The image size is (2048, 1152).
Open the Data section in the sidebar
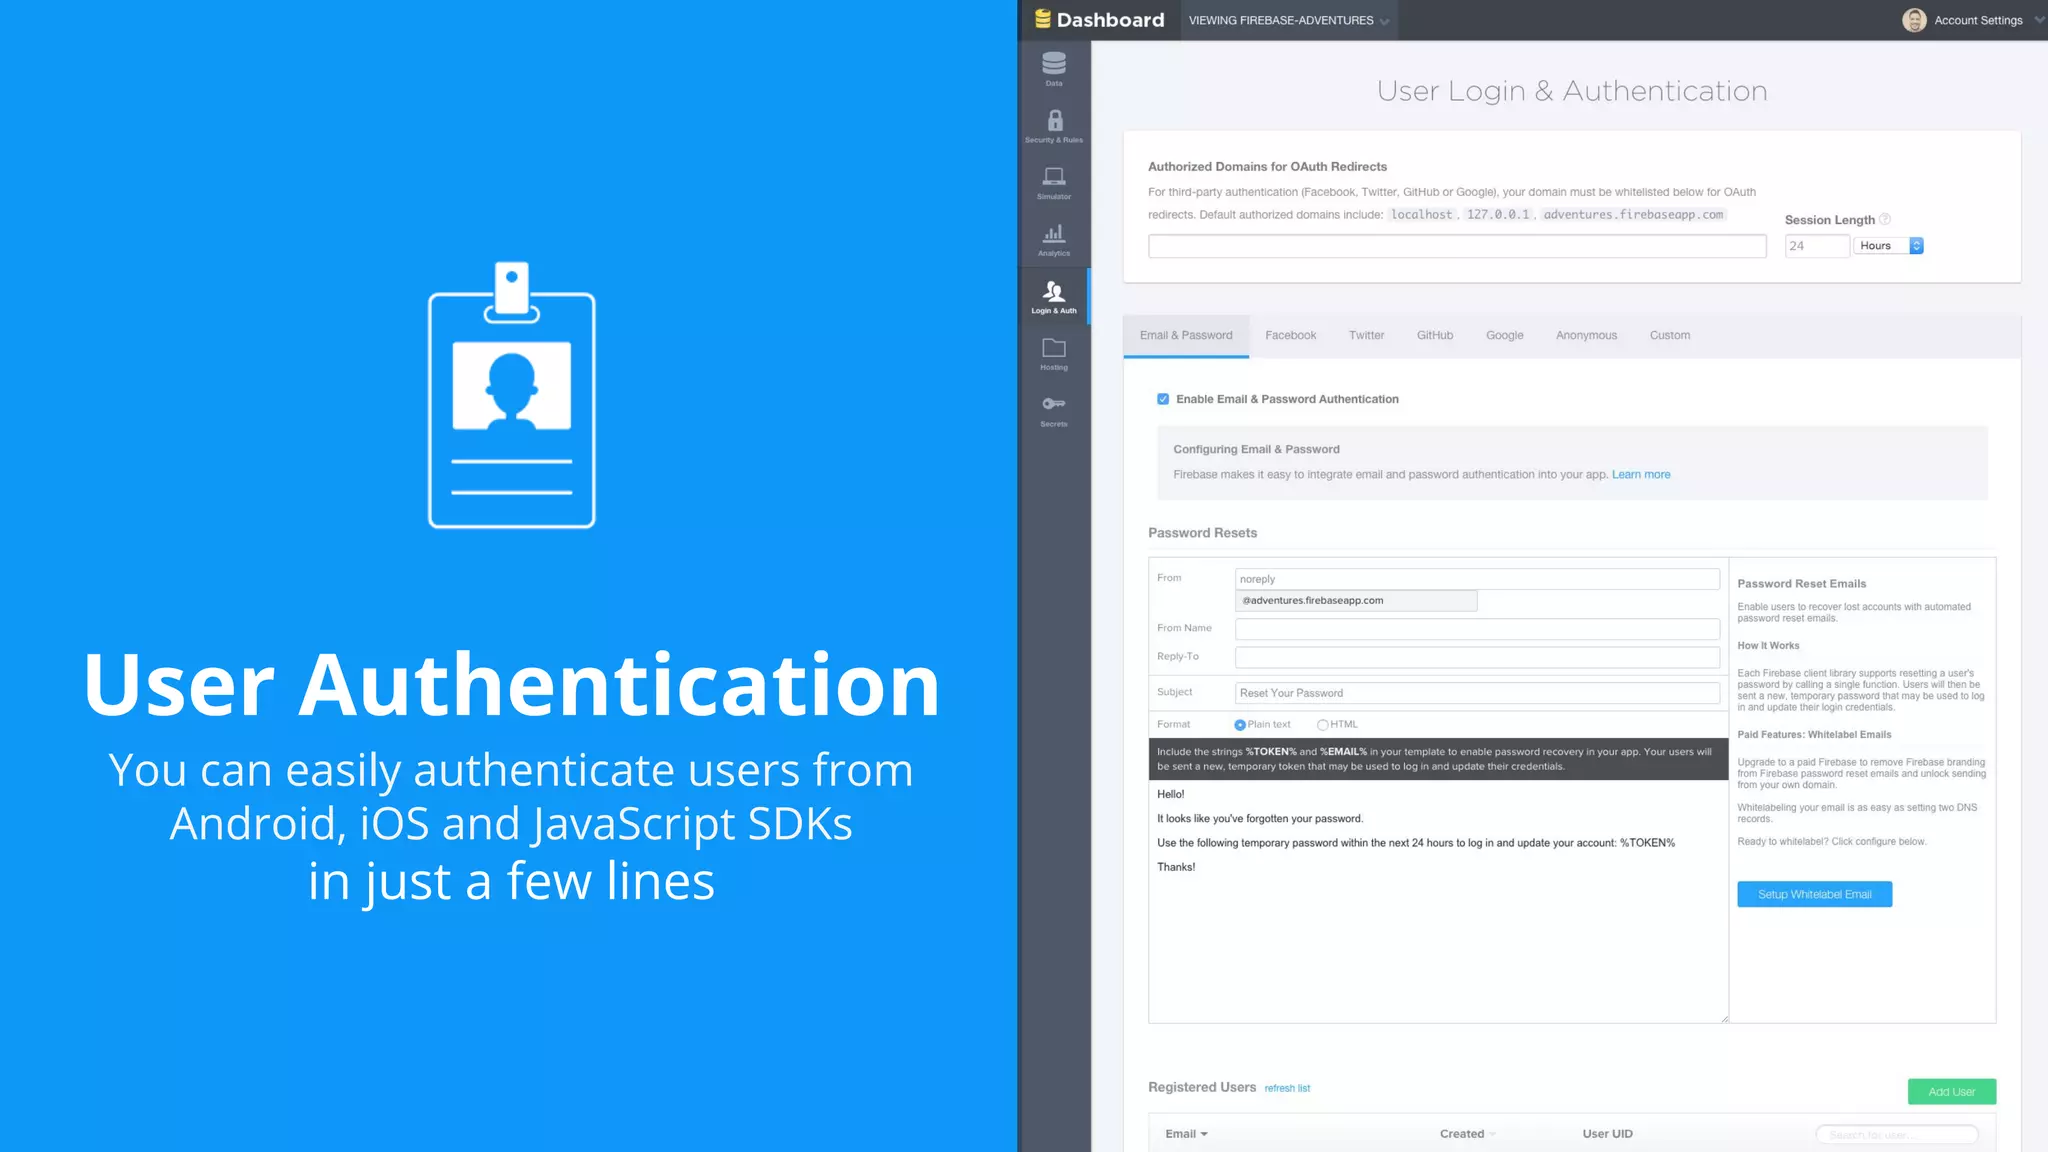[x=1054, y=69]
